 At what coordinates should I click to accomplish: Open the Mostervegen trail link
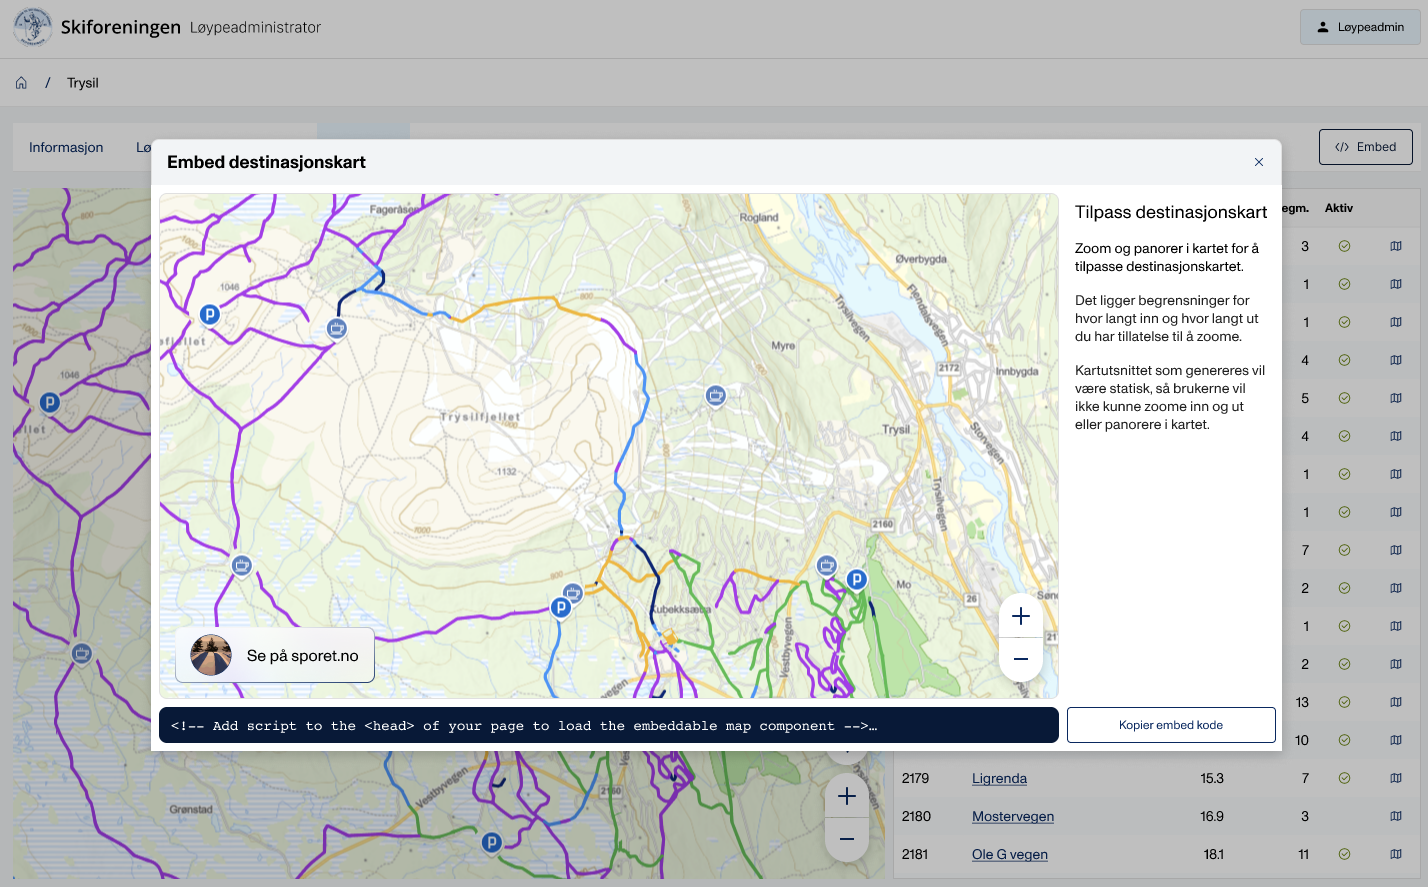1012,816
